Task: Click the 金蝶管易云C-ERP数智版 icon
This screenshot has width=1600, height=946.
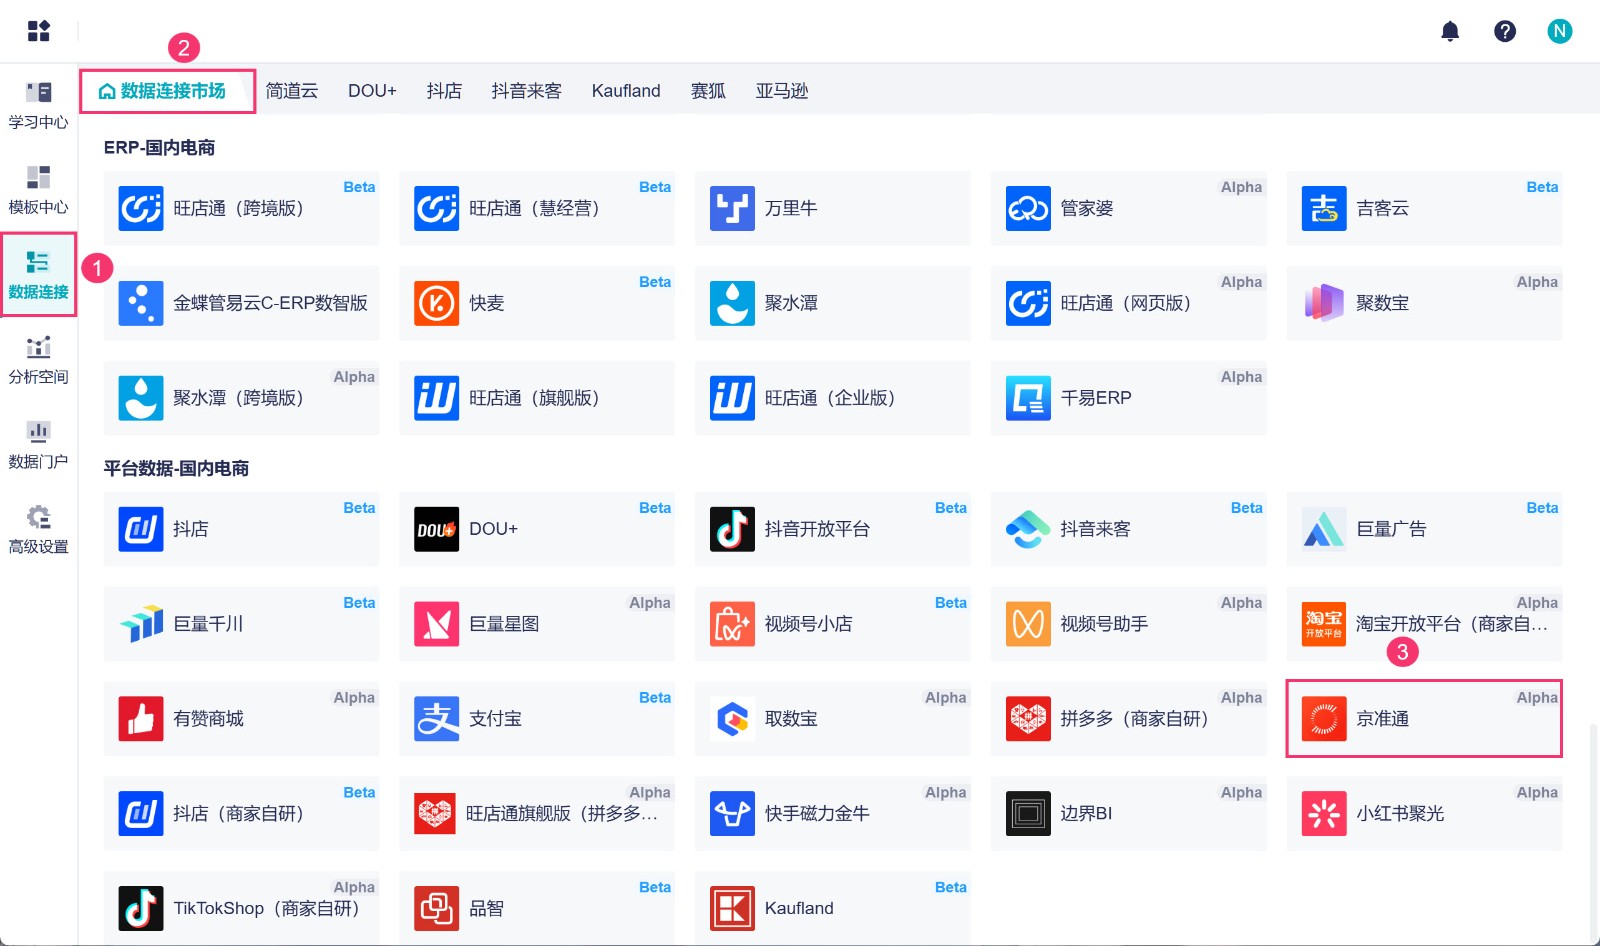Action: tap(141, 303)
